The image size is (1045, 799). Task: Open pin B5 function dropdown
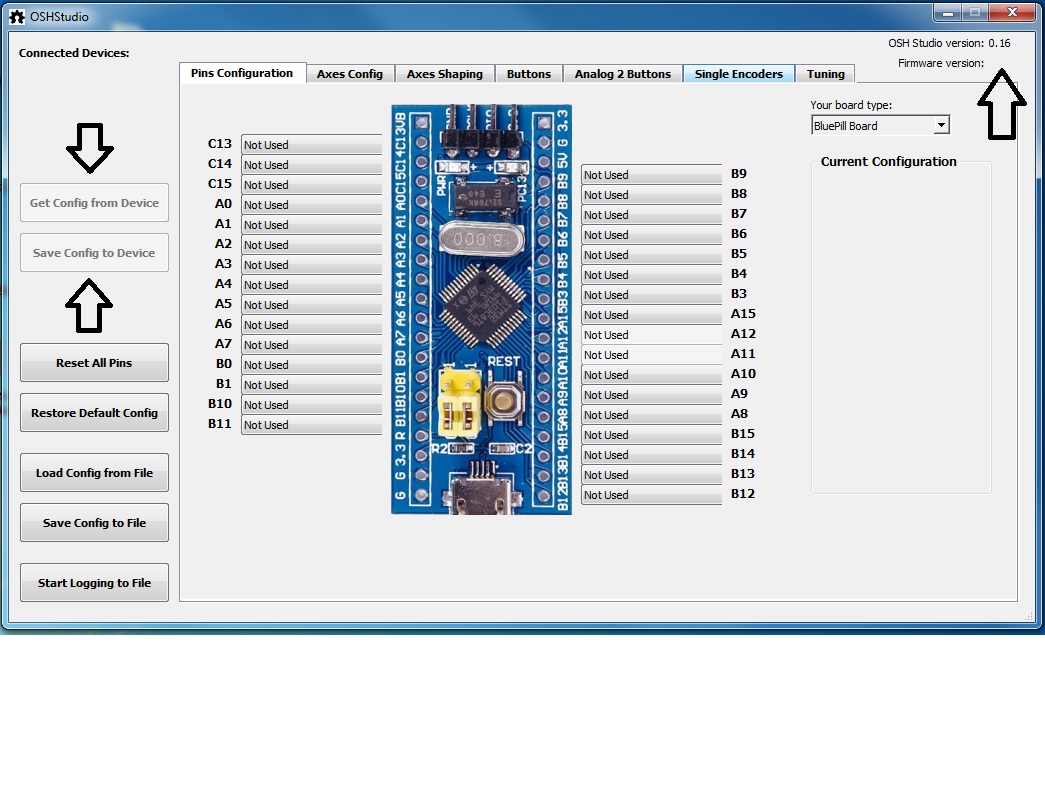click(652, 255)
